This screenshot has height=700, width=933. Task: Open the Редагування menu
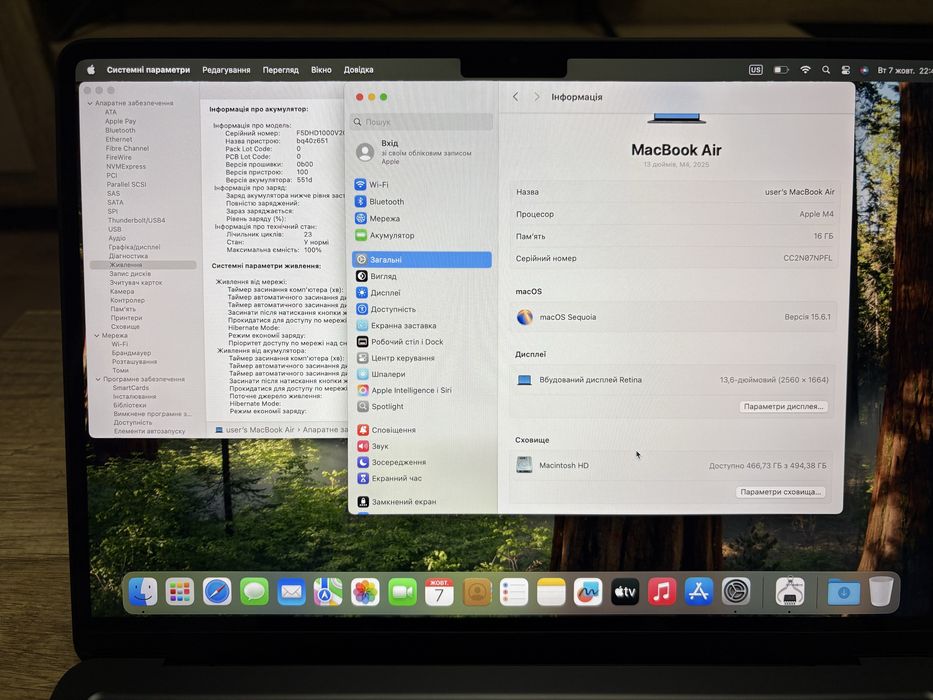(226, 70)
